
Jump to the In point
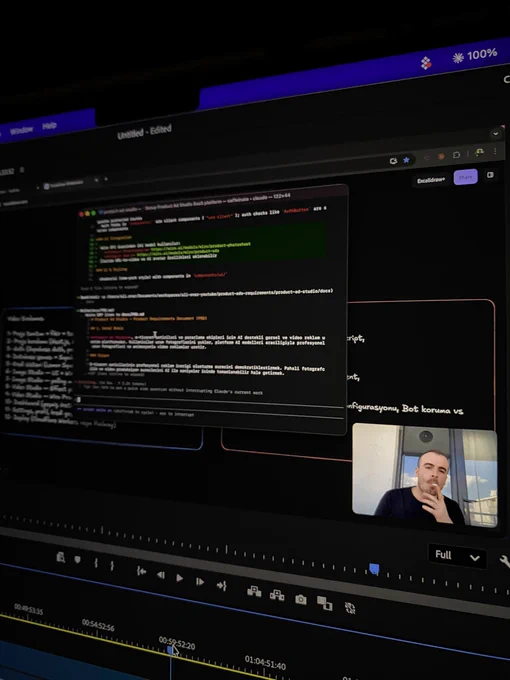(x=141, y=571)
